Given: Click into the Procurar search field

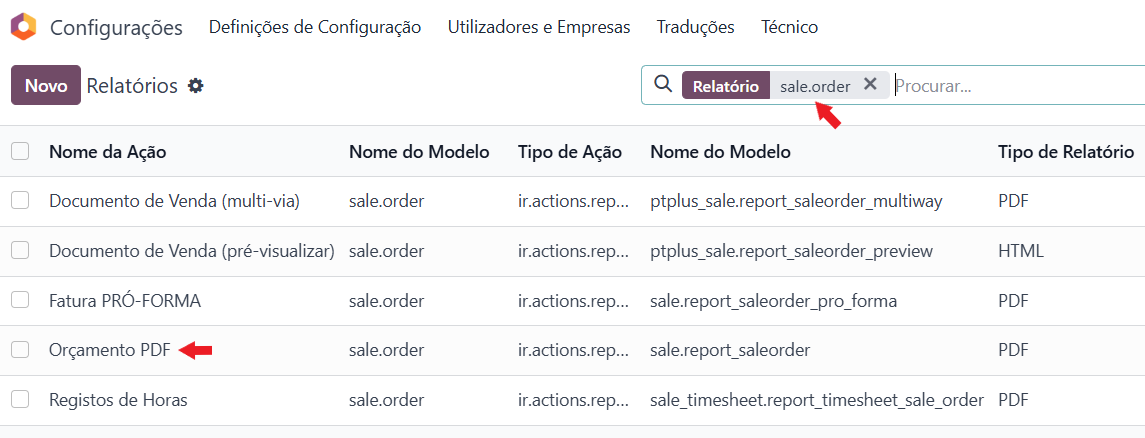Looking at the screenshot, I should click(x=1015, y=86).
